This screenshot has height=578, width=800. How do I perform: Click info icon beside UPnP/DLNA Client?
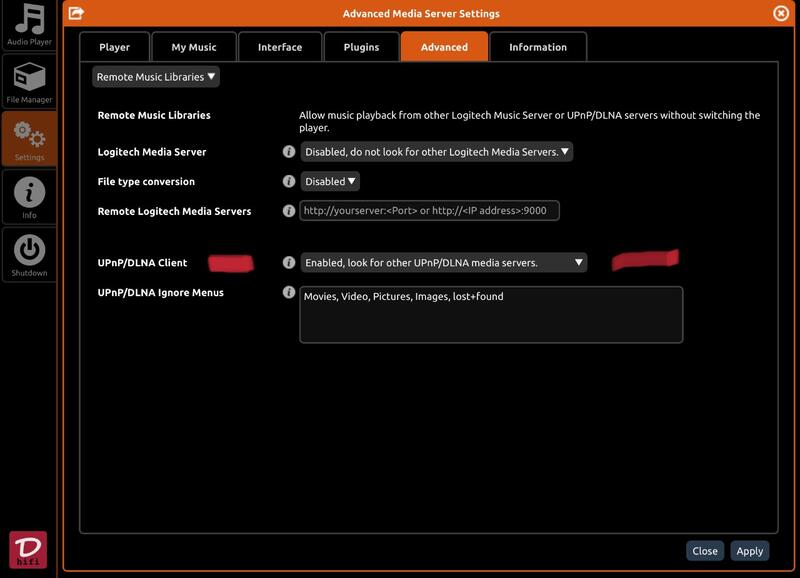289,263
